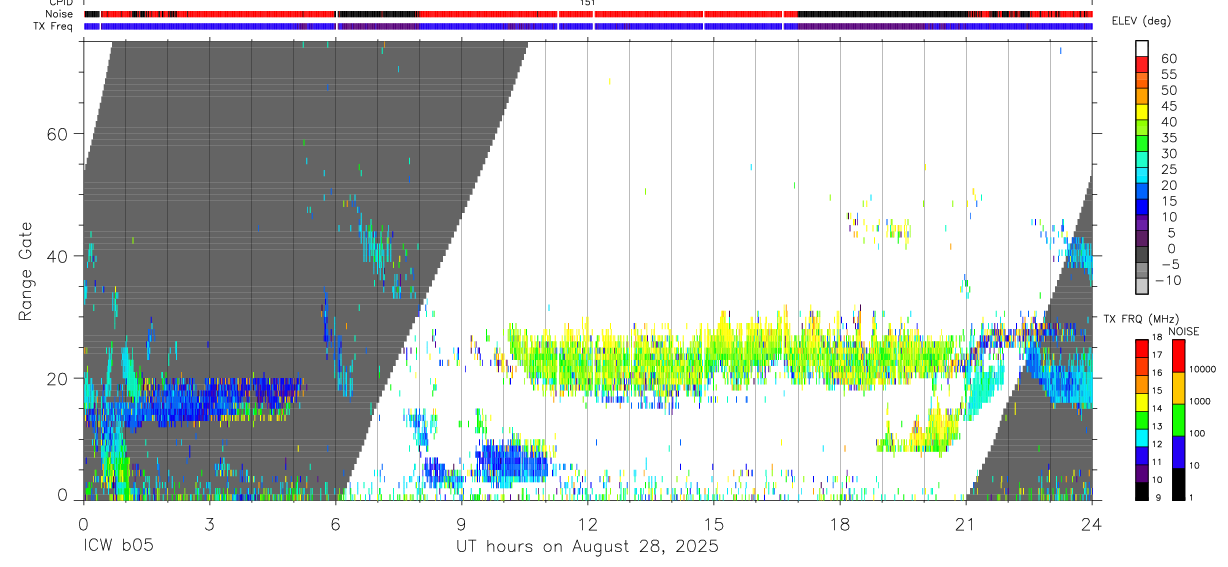Click the 40 tick label on the Range Gate axis

click(57, 256)
